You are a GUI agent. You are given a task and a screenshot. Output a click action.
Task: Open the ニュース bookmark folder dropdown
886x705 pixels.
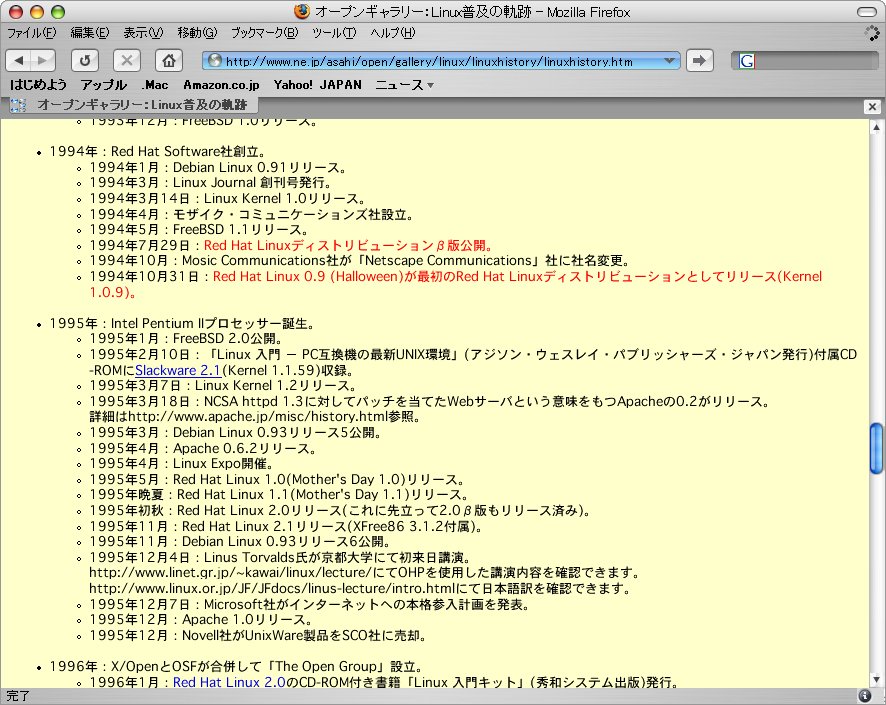pyautogui.click(x=405, y=85)
